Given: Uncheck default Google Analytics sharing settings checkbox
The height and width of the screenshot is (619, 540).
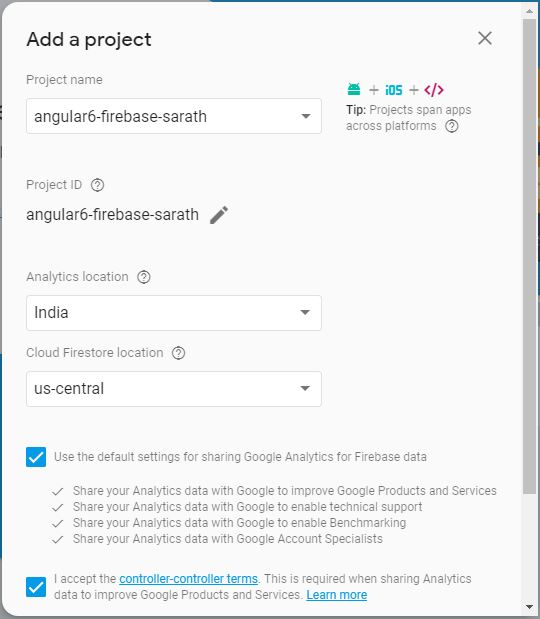Looking at the screenshot, I should 36,457.
